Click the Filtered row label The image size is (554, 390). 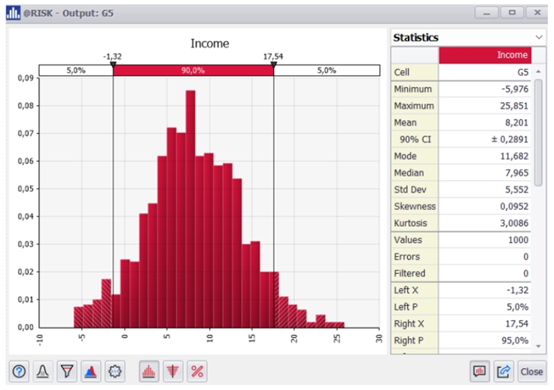click(x=409, y=273)
